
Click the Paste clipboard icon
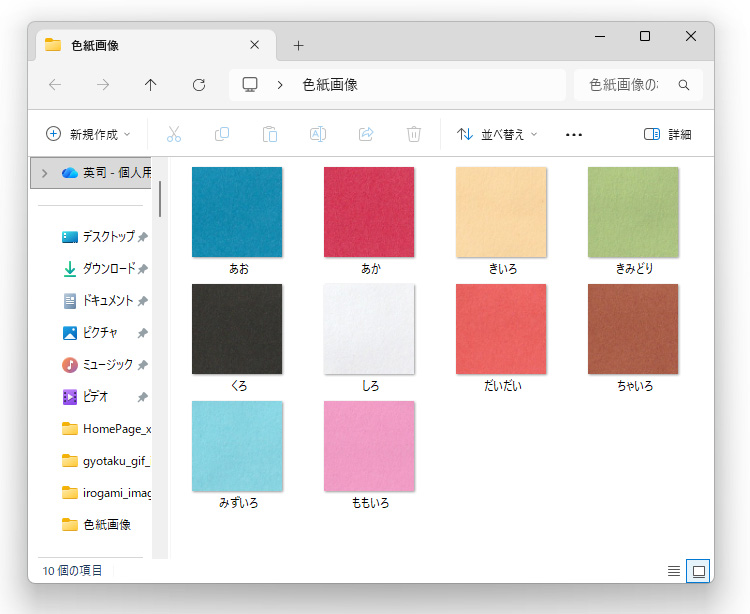click(x=269, y=134)
